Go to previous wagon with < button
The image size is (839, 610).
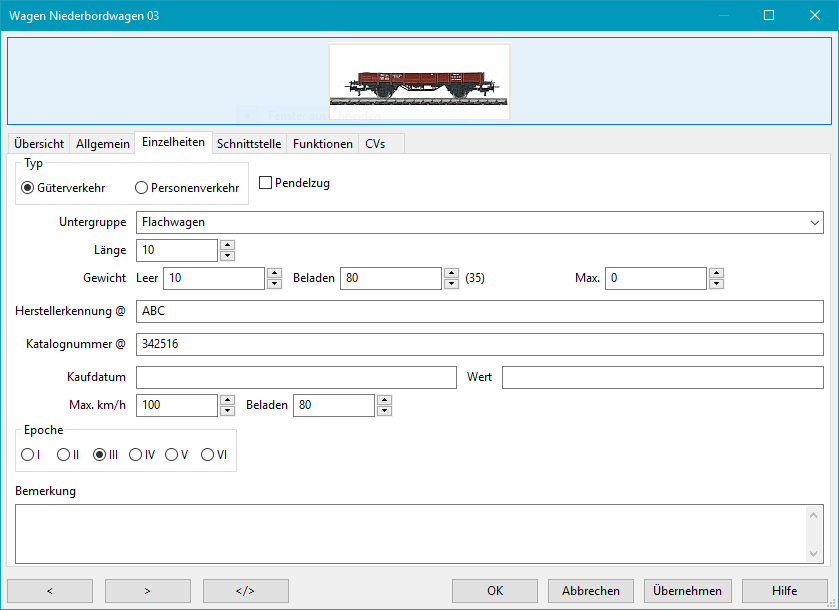click(49, 590)
